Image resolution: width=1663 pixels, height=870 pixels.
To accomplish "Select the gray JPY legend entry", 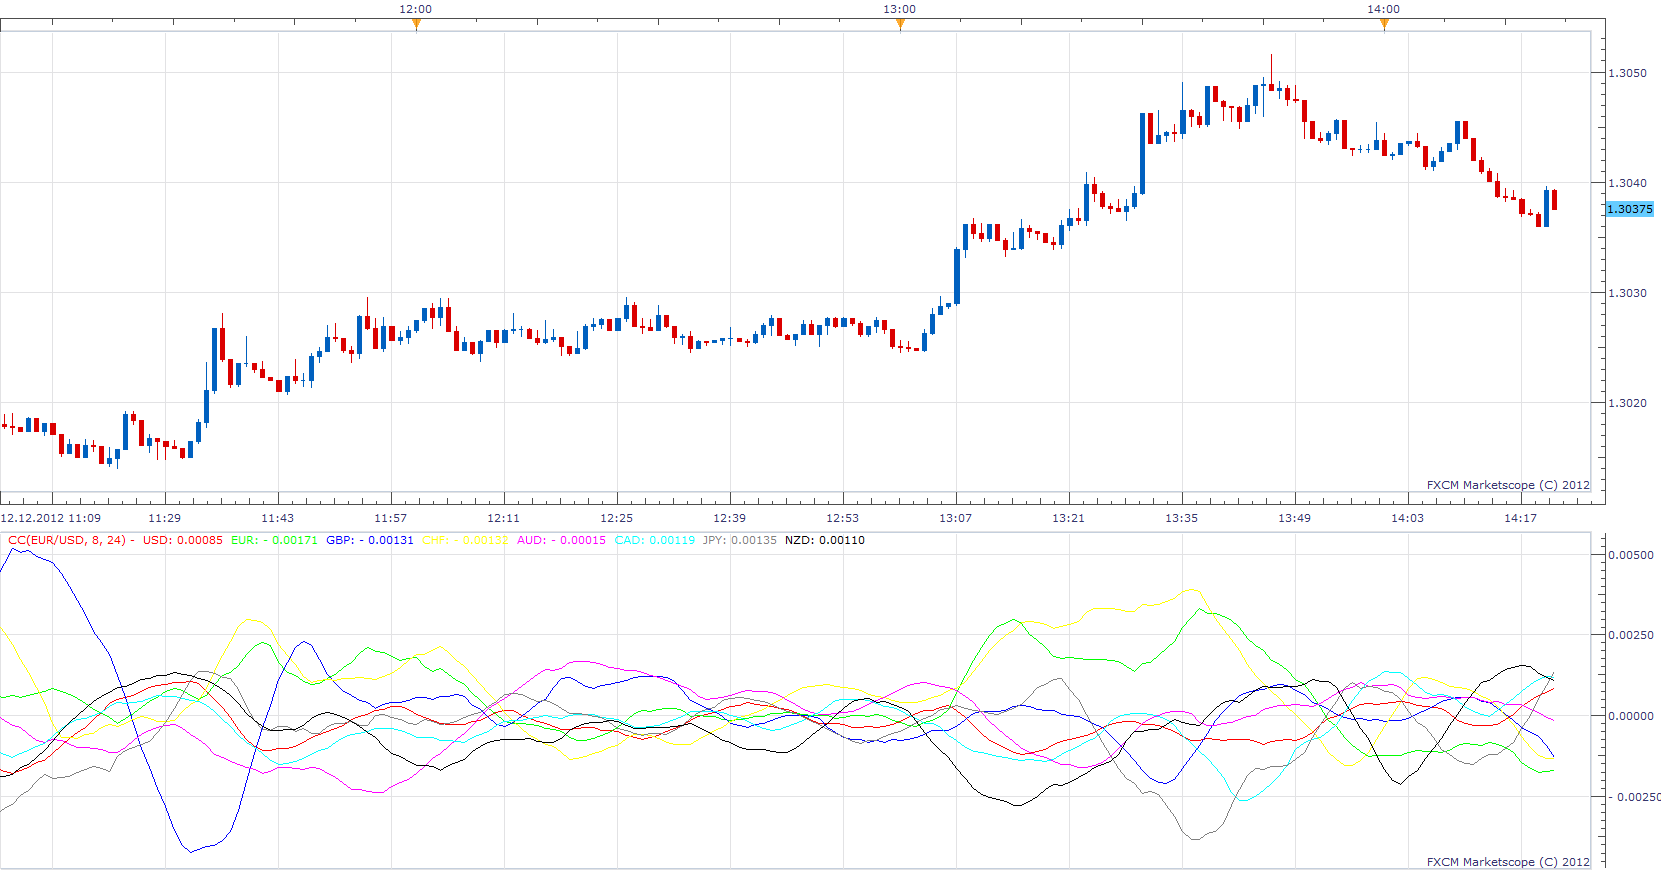I will point(739,540).
